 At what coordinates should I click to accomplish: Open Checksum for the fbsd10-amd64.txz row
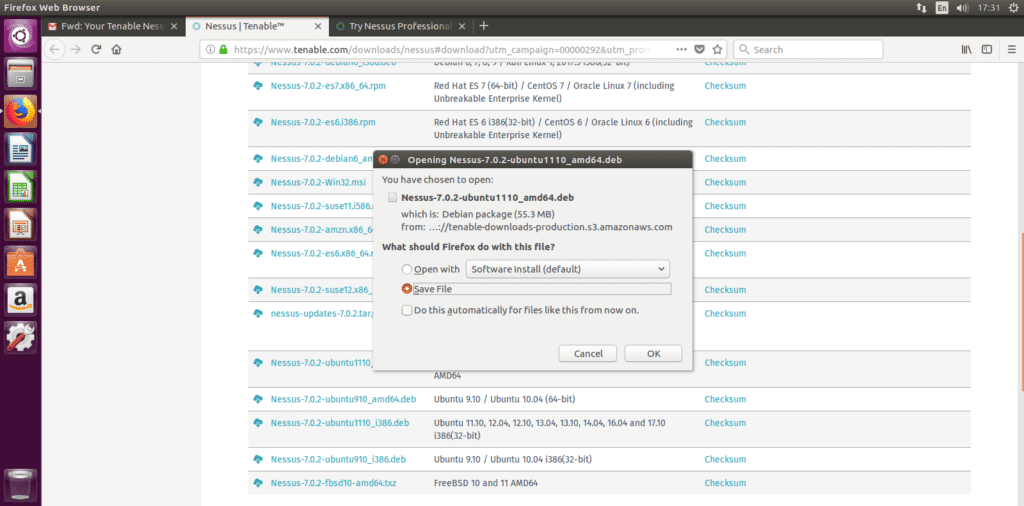tap(725, 483)
